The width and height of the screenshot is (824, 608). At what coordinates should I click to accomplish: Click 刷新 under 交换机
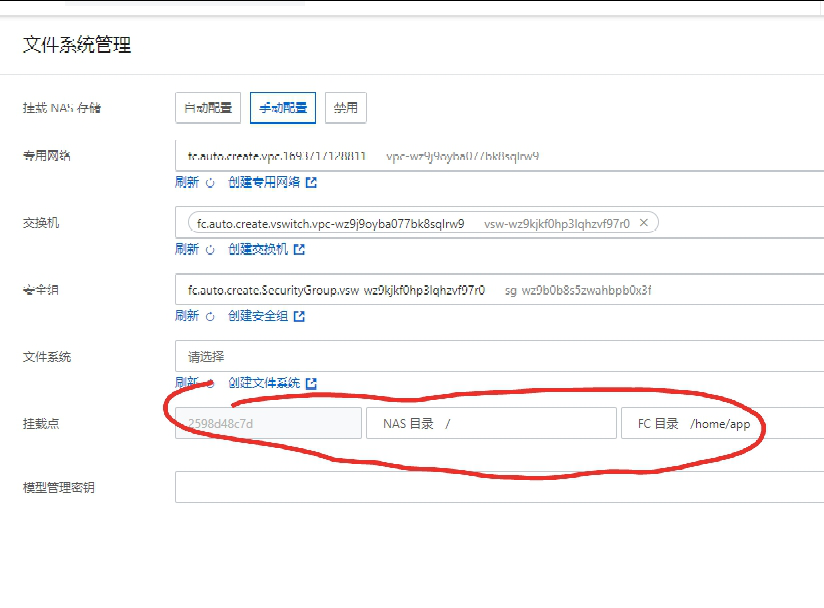(187, 249)
